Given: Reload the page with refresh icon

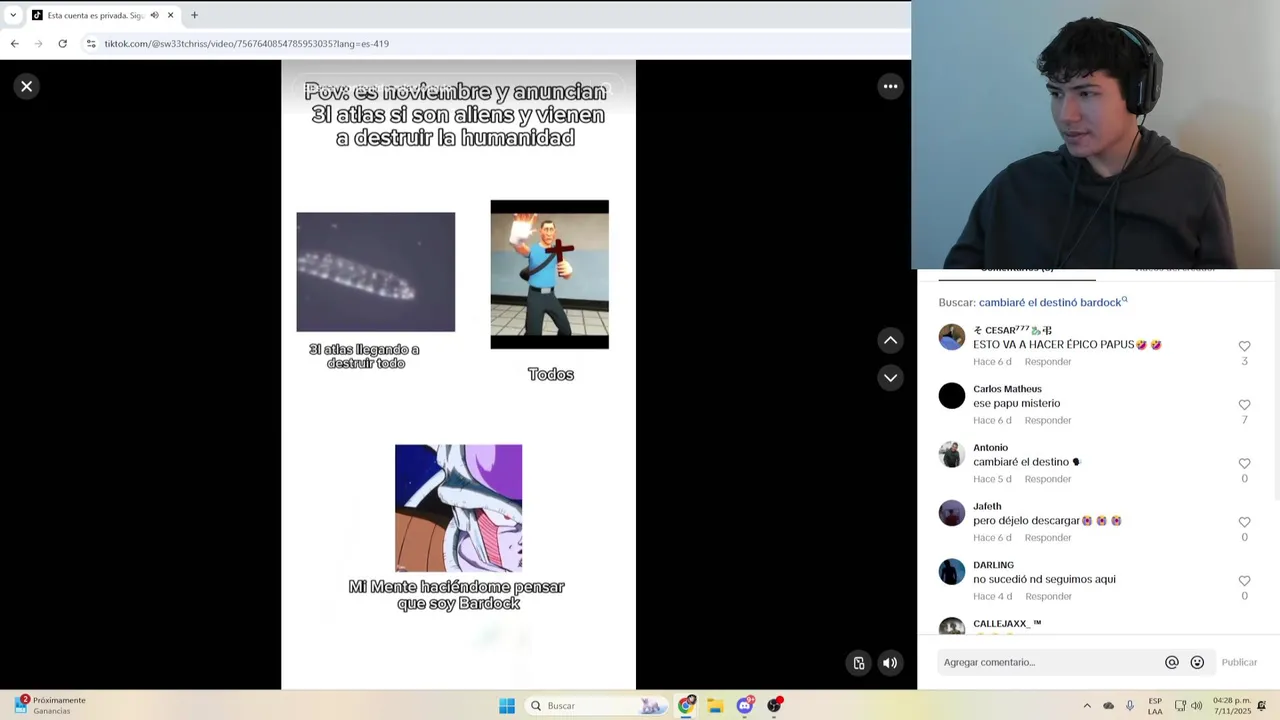Looking at the screenshot, I should click(62, 44).
